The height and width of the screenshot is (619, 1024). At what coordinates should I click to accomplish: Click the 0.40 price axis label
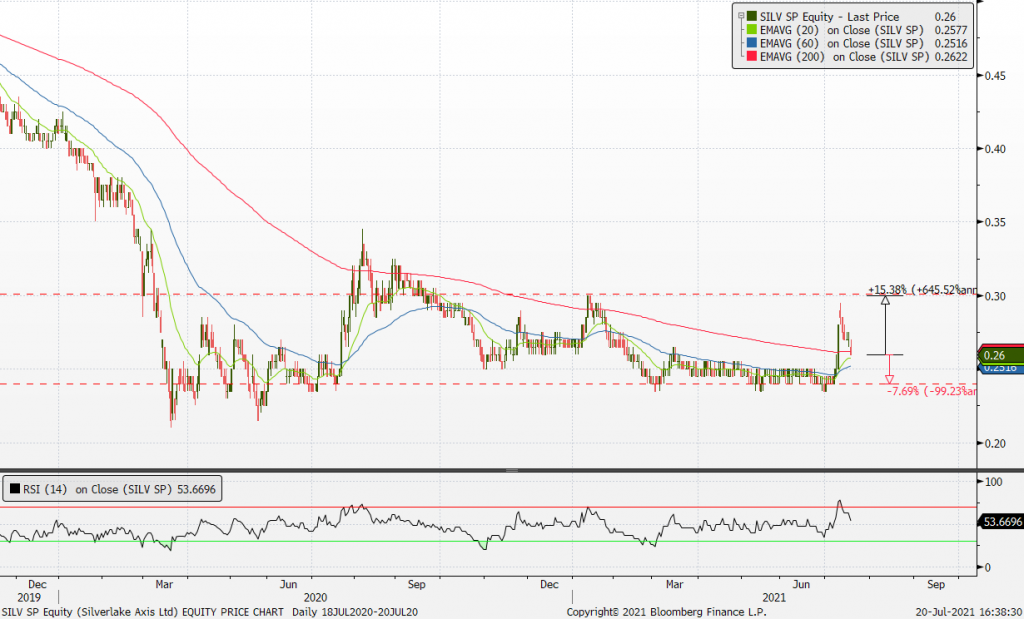click(x=995, y=149)
